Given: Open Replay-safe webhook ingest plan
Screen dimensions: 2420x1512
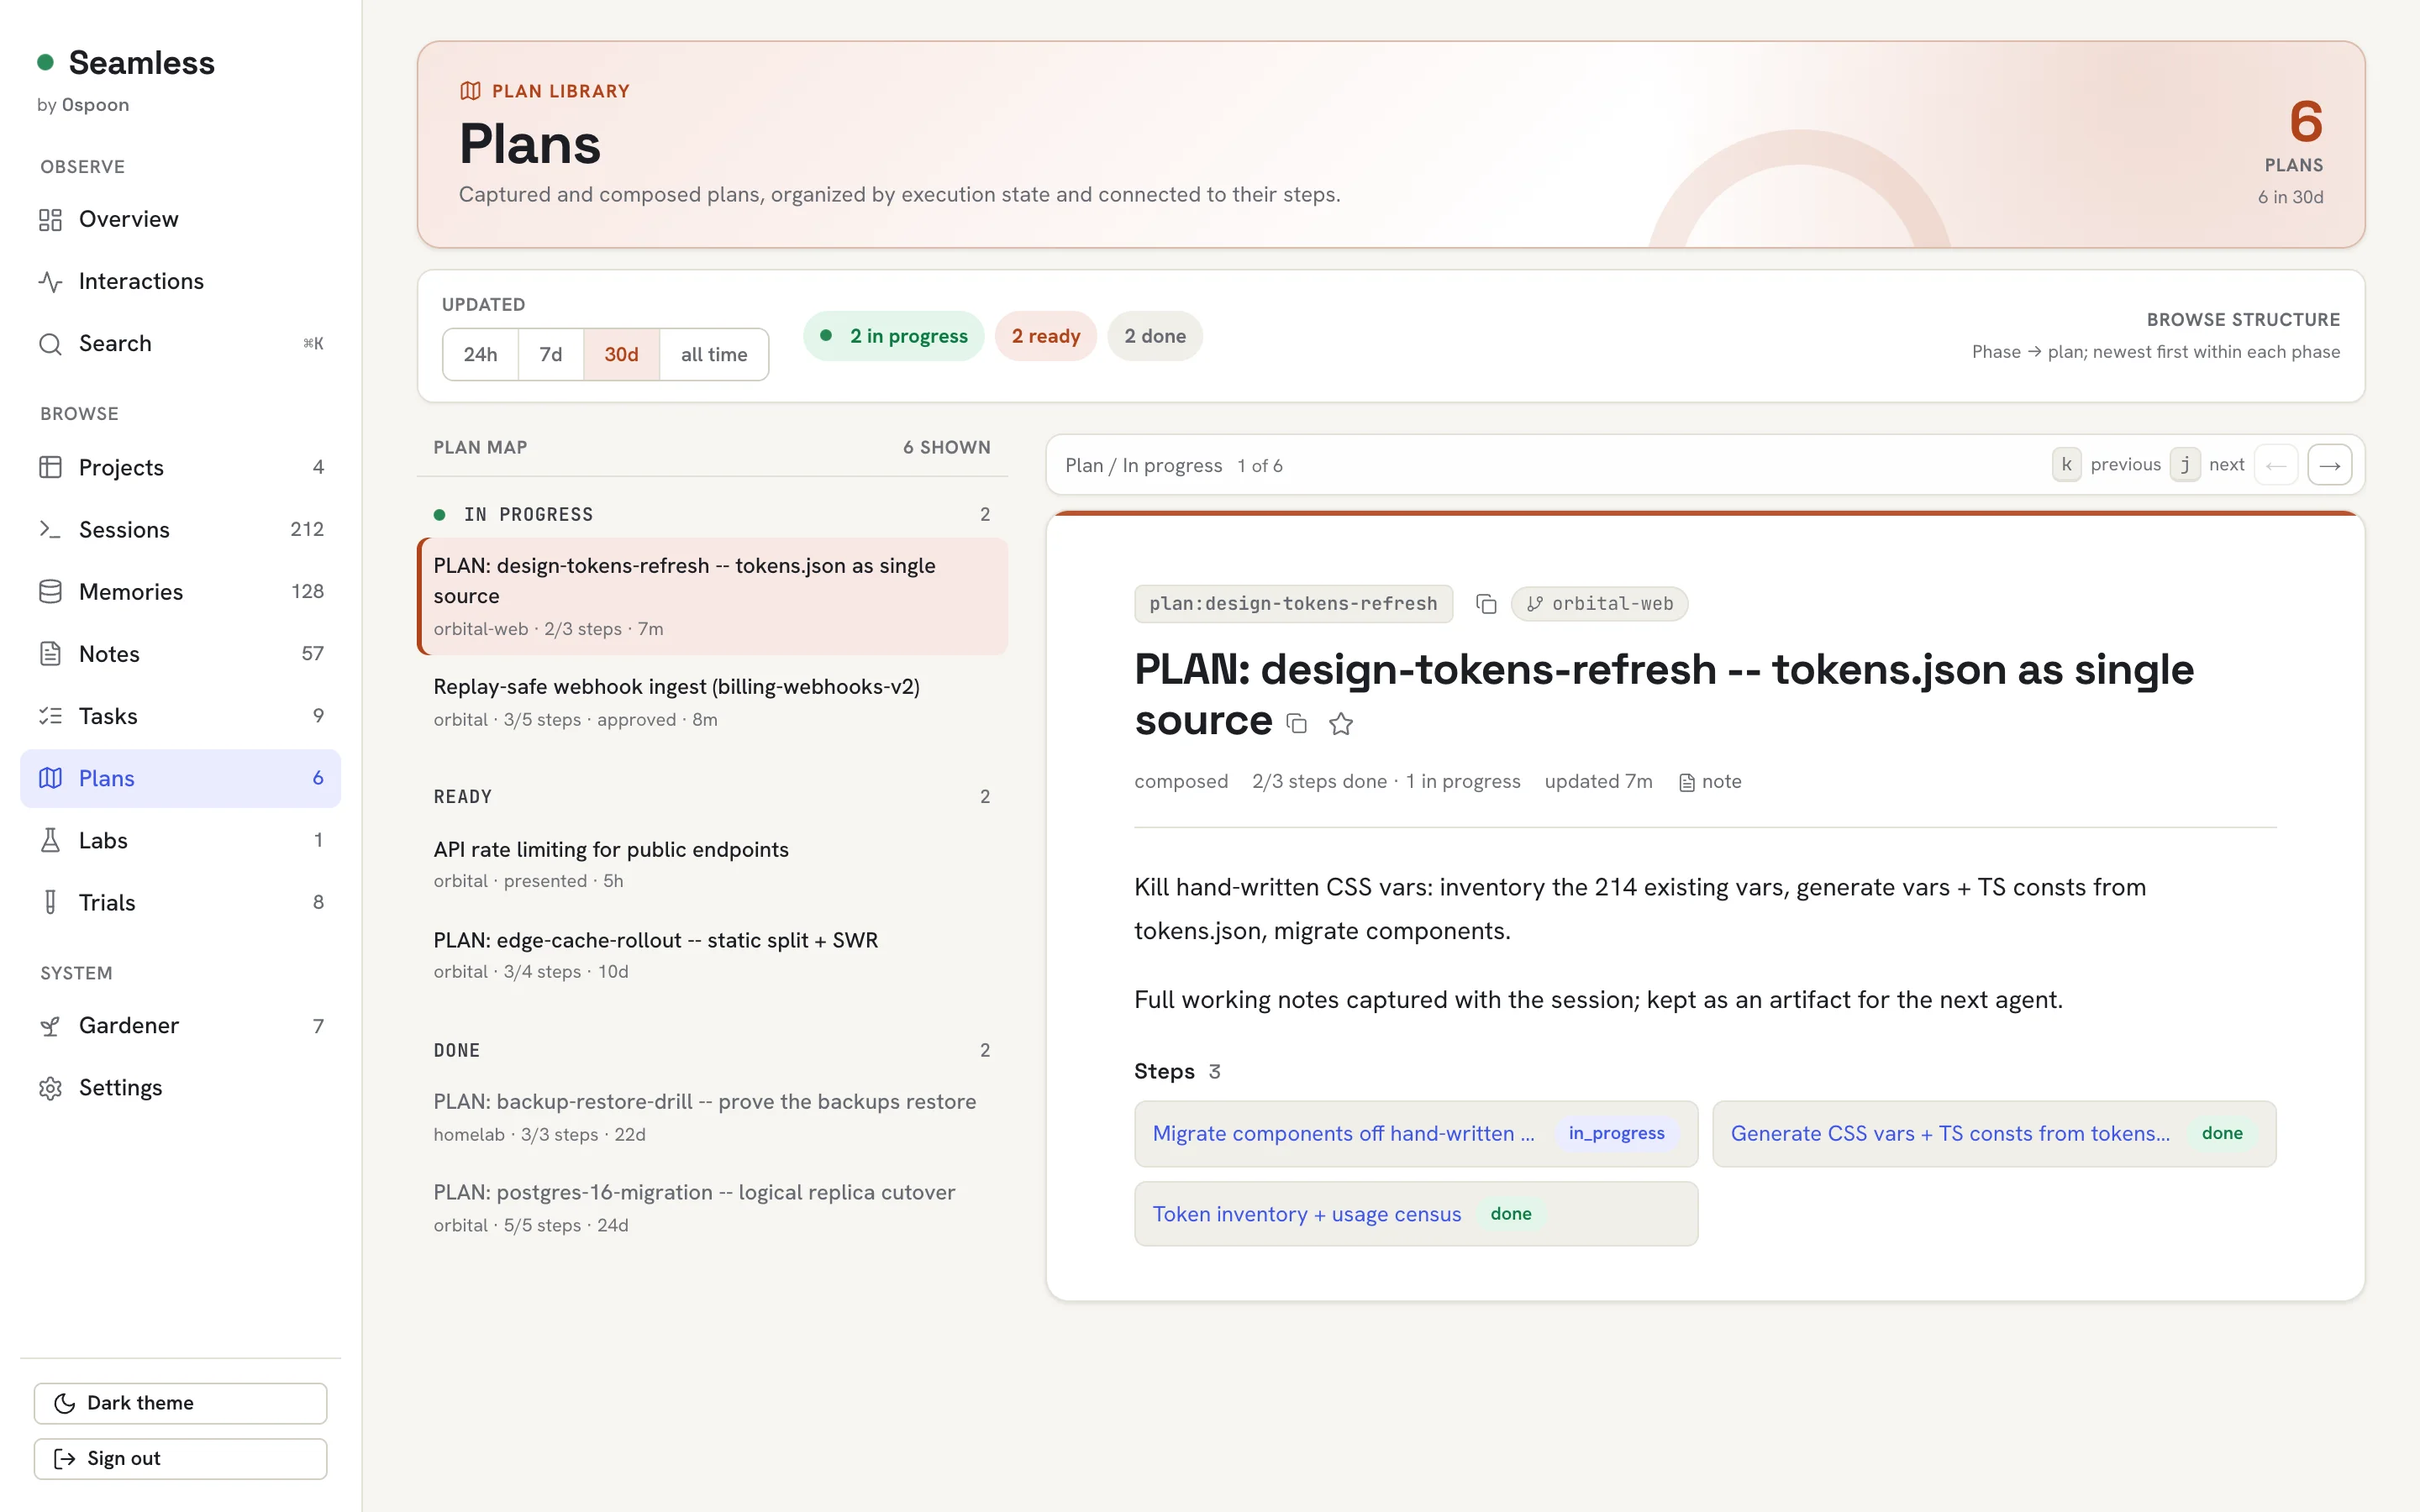Looking at the screenshot, I should 712,702.
